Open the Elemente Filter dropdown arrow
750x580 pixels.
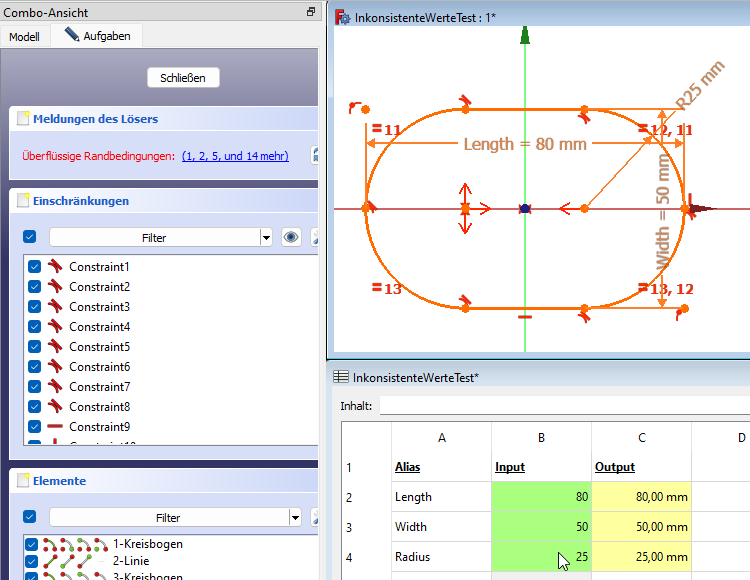tap(295, 517)
